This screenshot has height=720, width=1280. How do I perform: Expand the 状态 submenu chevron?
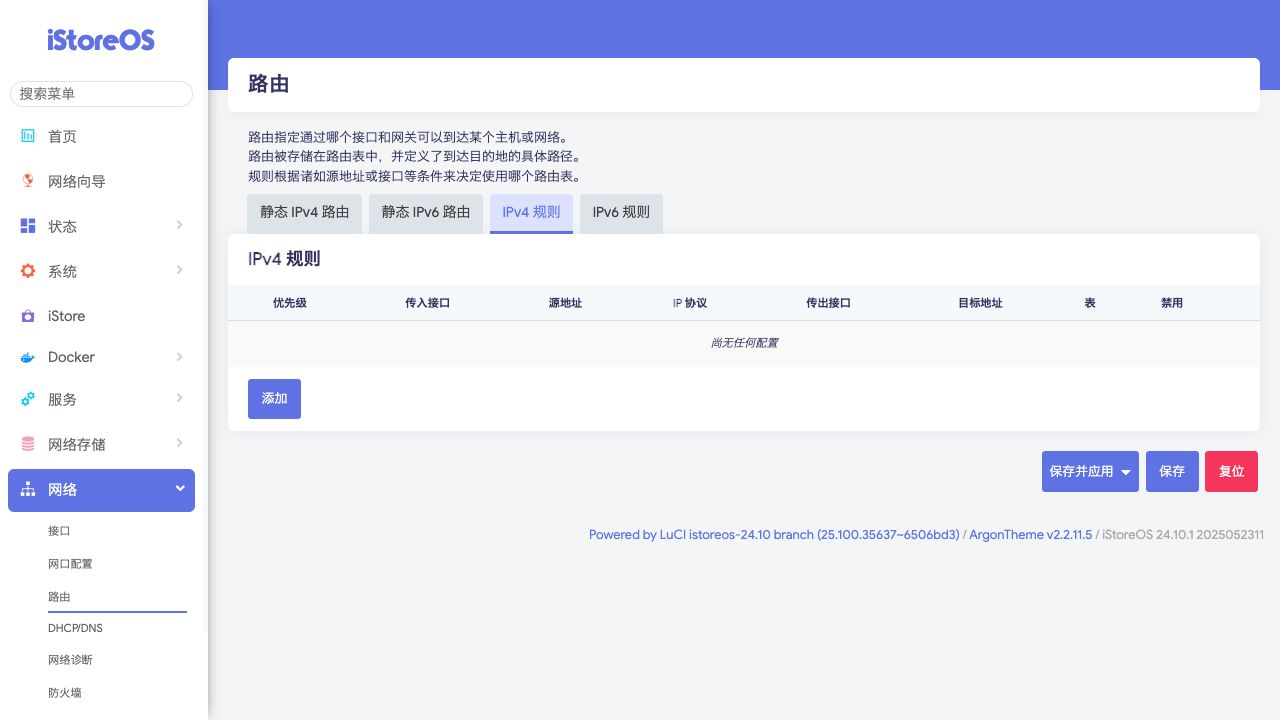[180, 225]
